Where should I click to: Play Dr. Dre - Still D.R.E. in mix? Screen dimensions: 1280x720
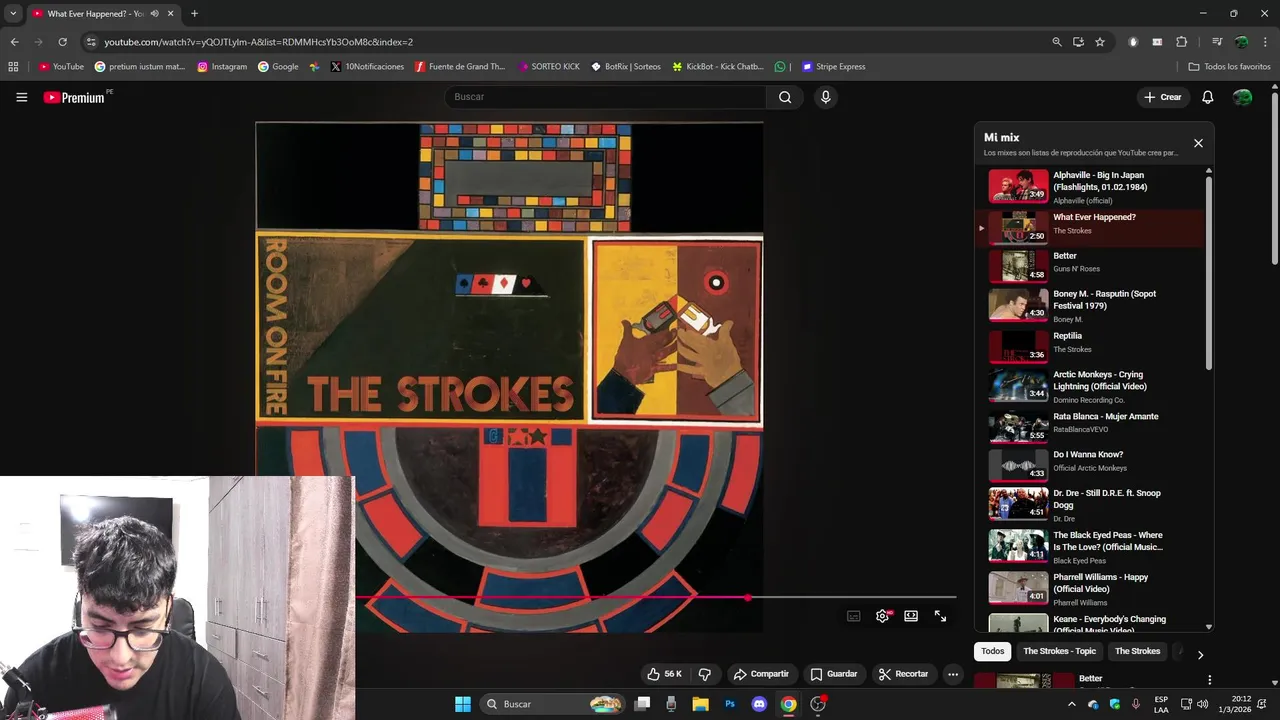[1090, 505]
